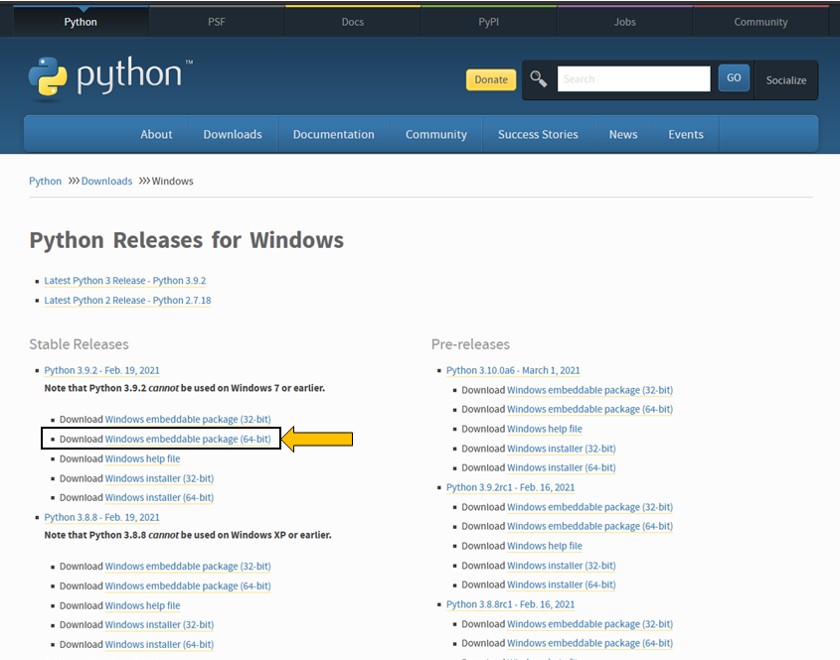
Task: Download Windows help file for Python 3.8.8
Action: click(x=142, y=605)
